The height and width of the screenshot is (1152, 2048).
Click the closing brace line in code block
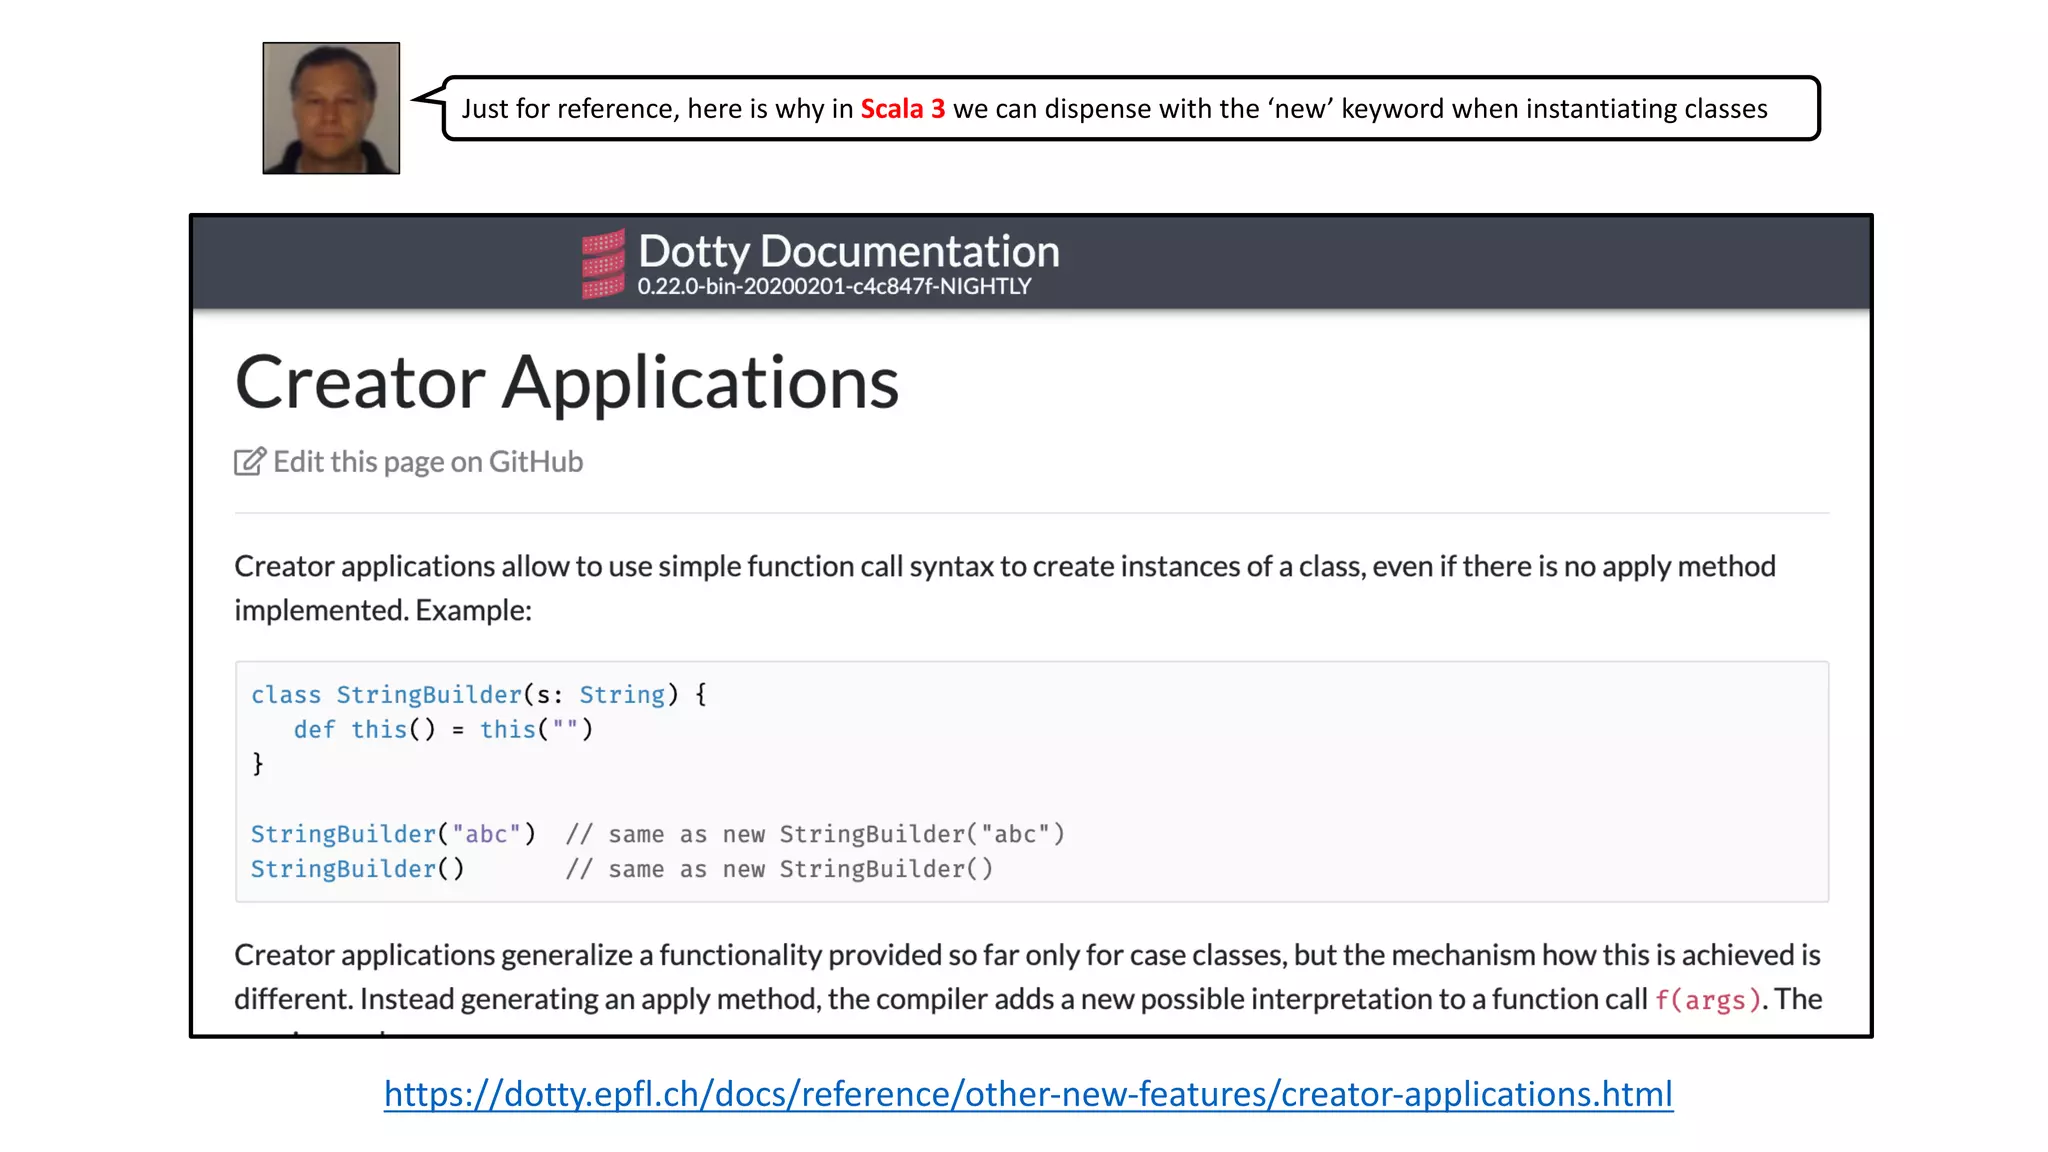(x=258, y=764)
